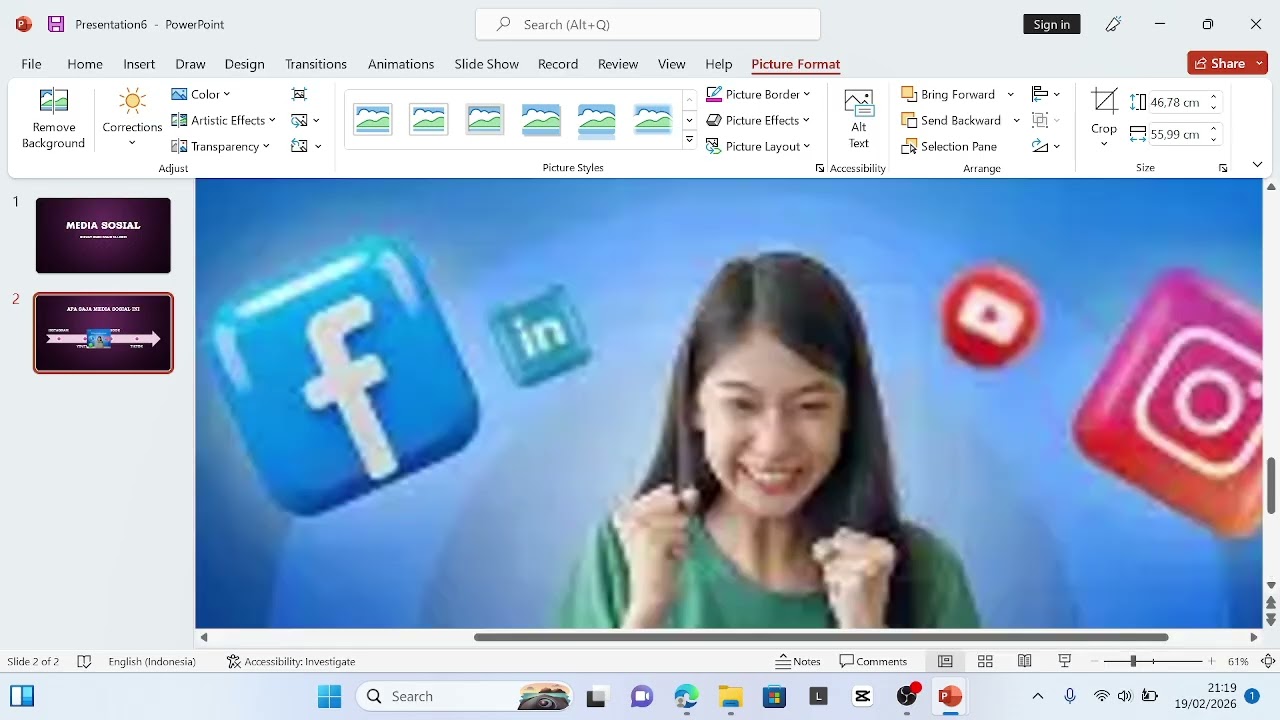The image size is (1280, 720).
Task: Open the Align objects menu
Action: [1045, 94]
